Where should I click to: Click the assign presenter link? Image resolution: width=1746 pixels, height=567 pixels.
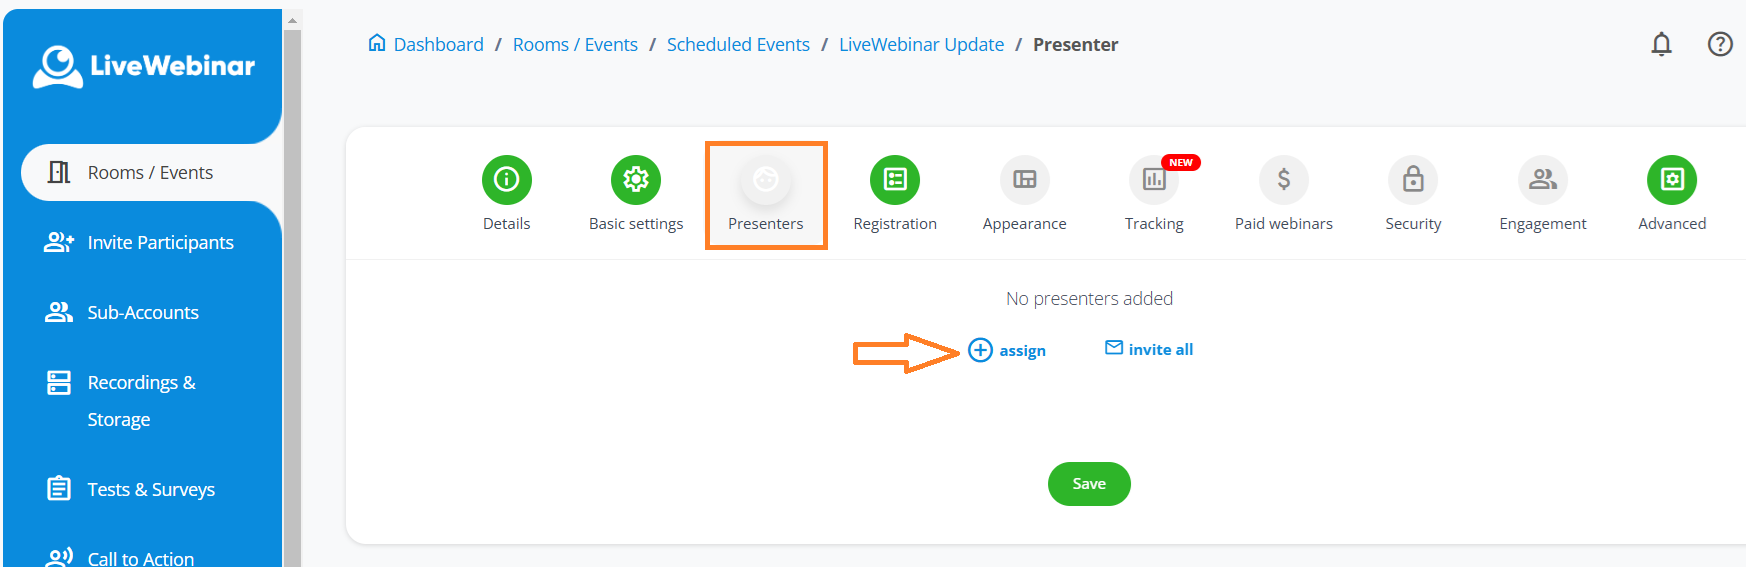(1008, 350)
